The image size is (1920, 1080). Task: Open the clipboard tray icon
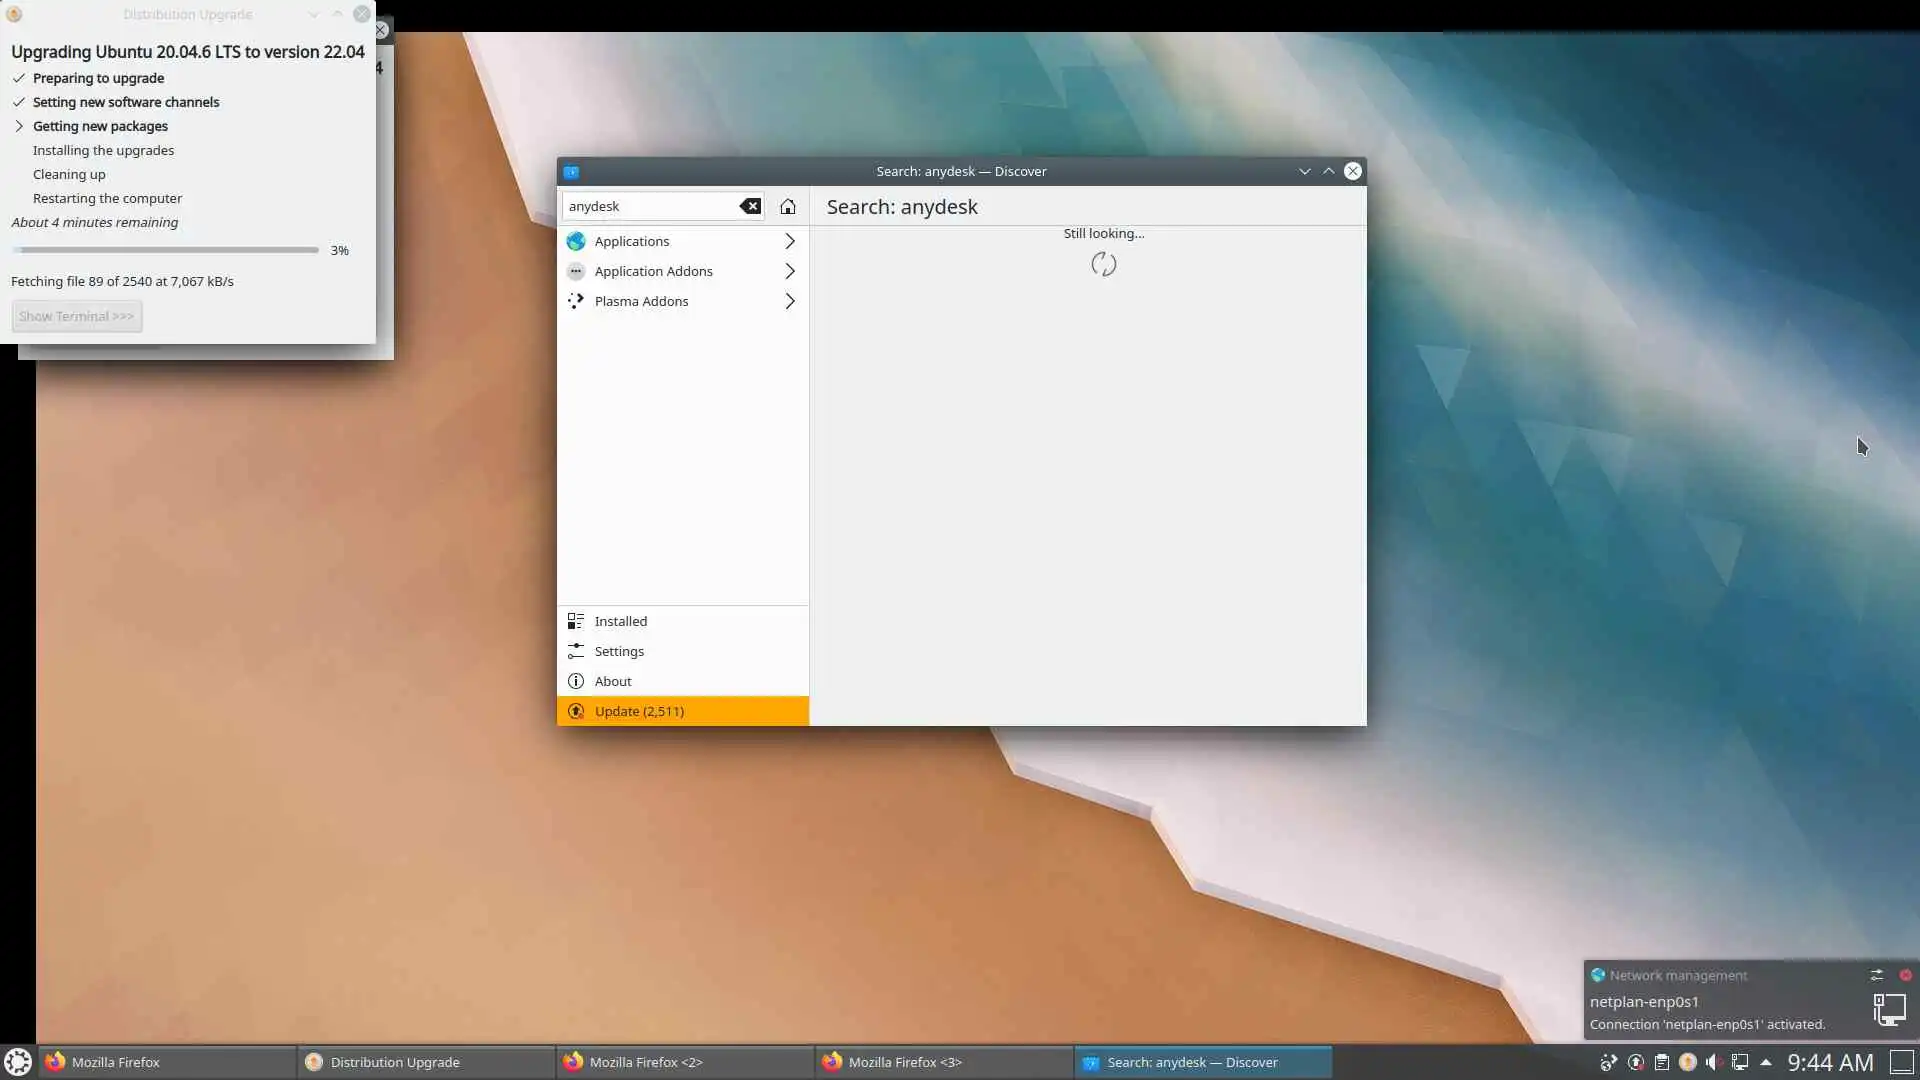(1661, 1062)
